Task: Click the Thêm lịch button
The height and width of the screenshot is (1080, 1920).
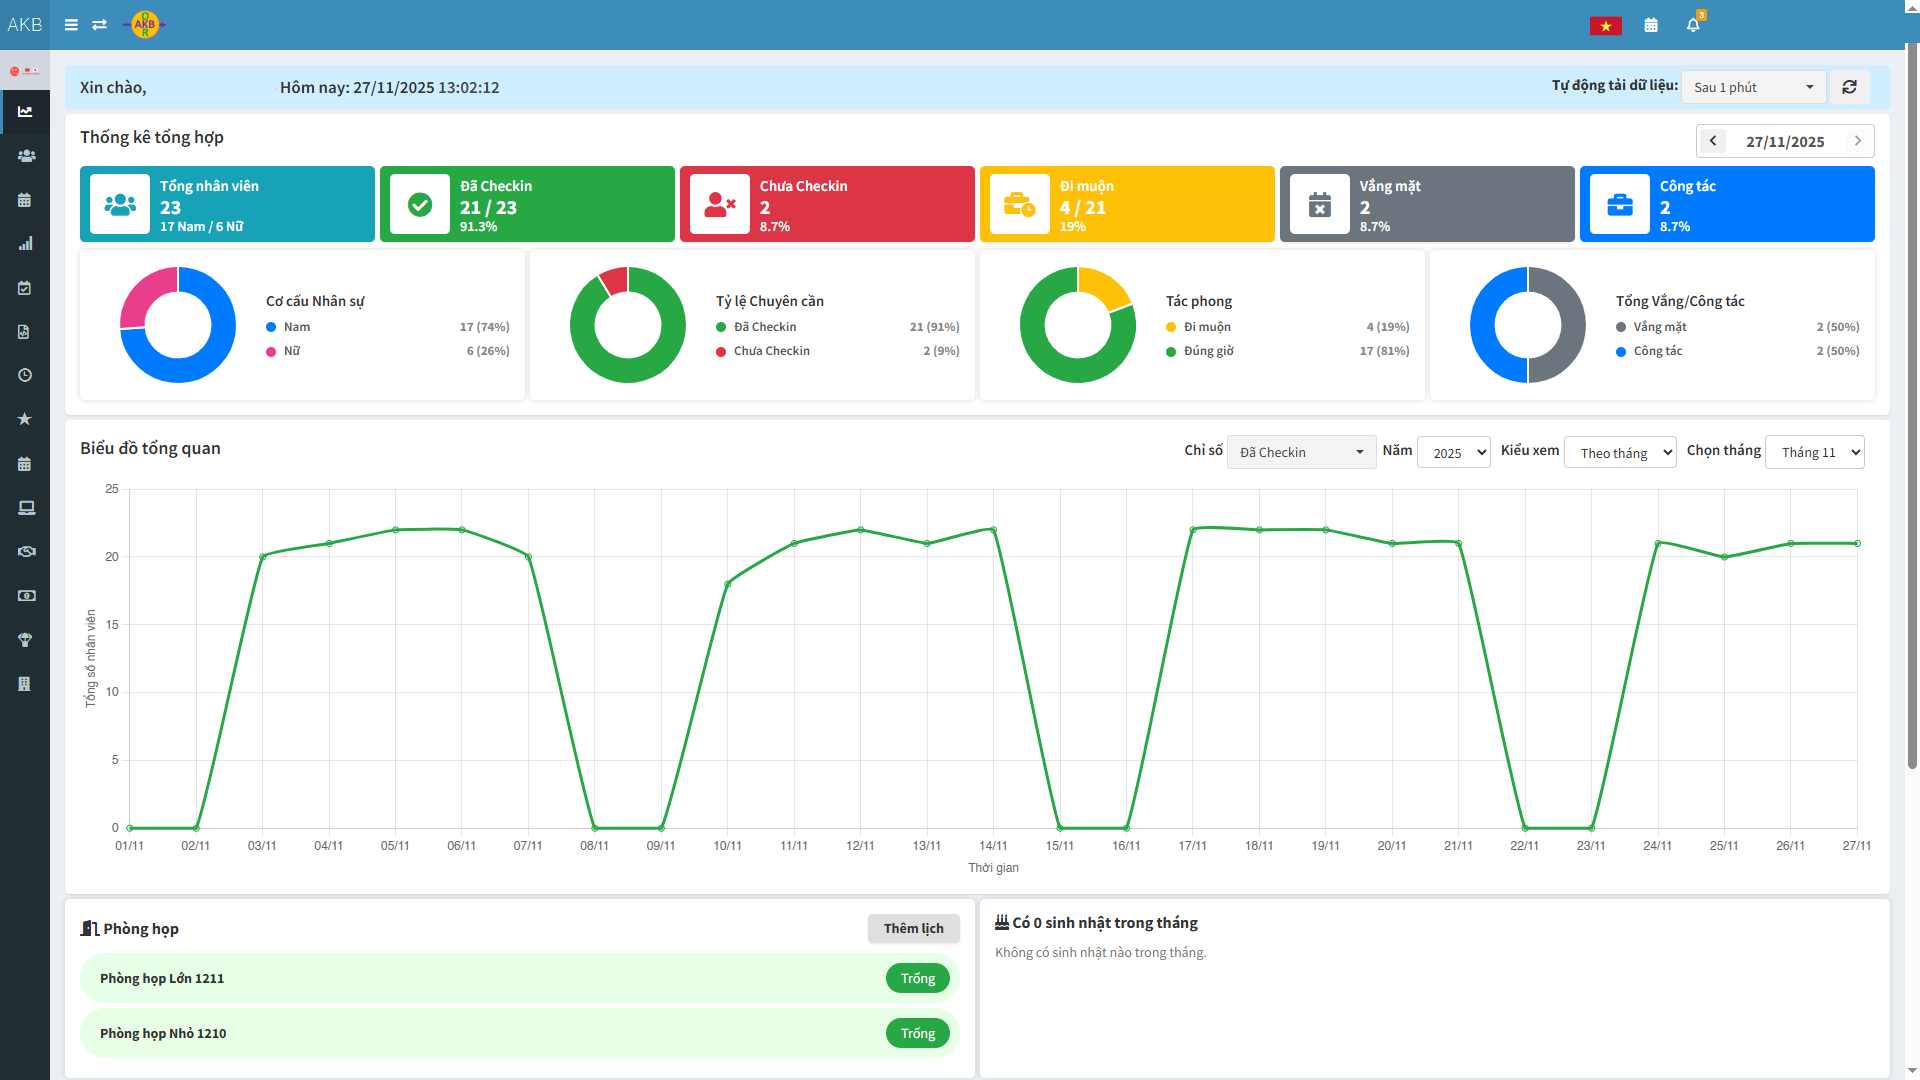Action: point(913,928)
